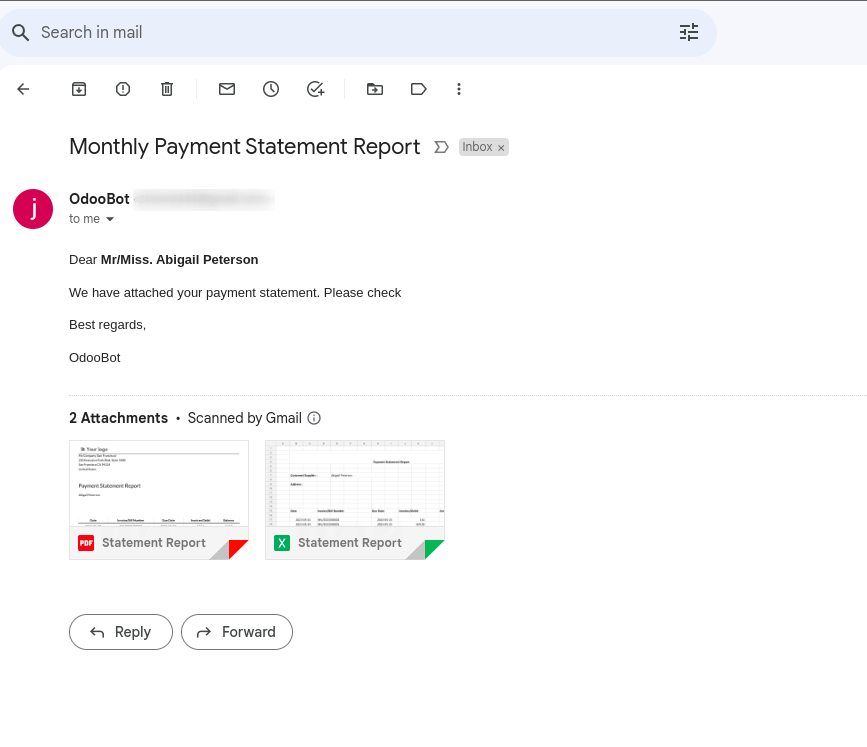The height and width of the screenshot is (747, 867).
Task: Click OdooBot signature line in body
Action: click(x=95, y=358)
